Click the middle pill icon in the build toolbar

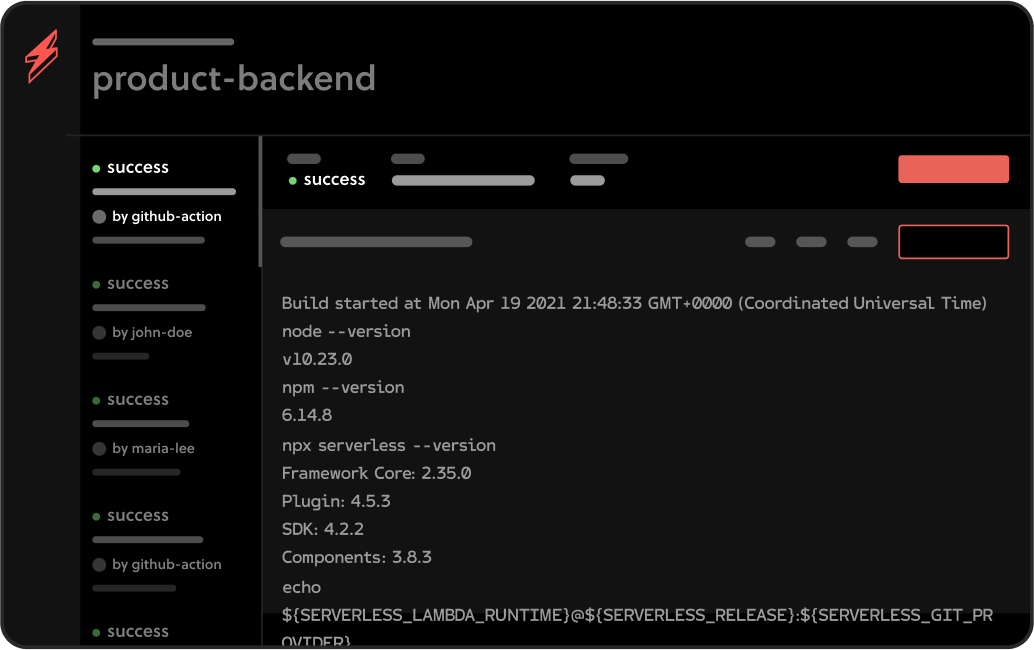point(810,241)
